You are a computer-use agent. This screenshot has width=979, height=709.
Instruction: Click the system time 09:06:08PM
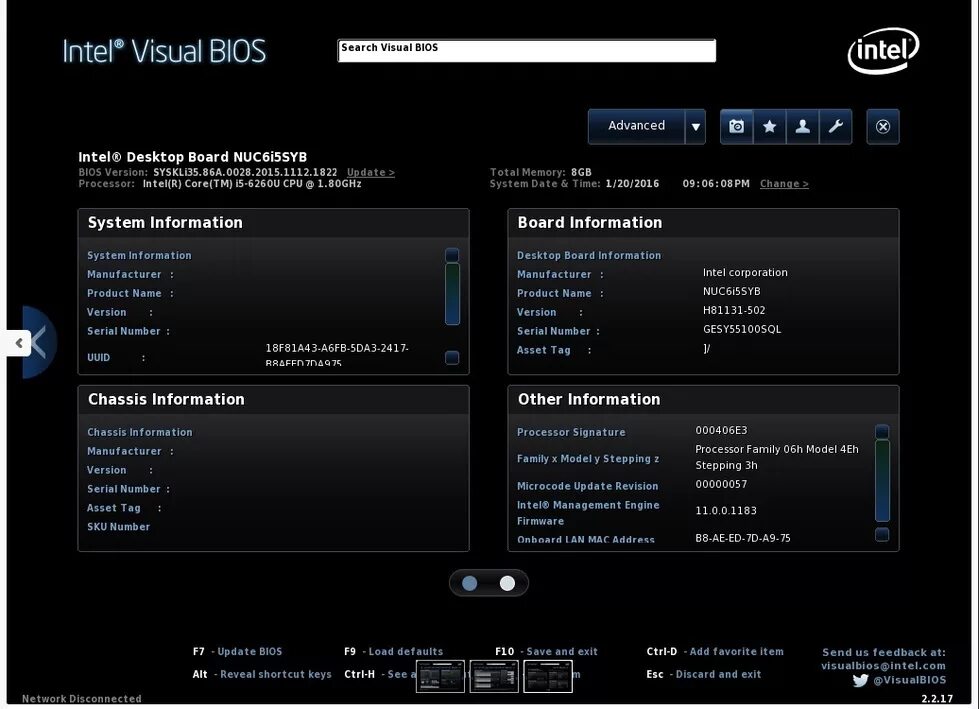[716, 183]
